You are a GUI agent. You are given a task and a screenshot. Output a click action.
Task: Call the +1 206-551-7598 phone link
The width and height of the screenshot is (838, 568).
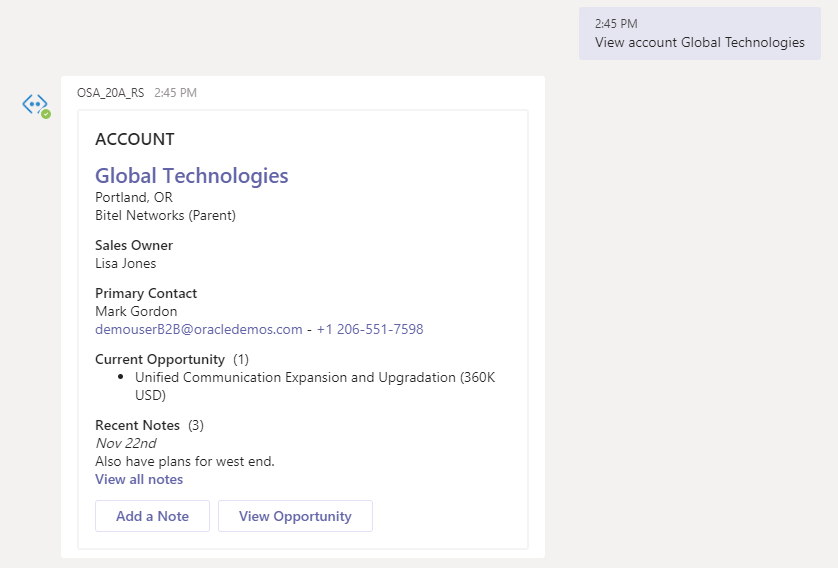click(x=370, y=329)
